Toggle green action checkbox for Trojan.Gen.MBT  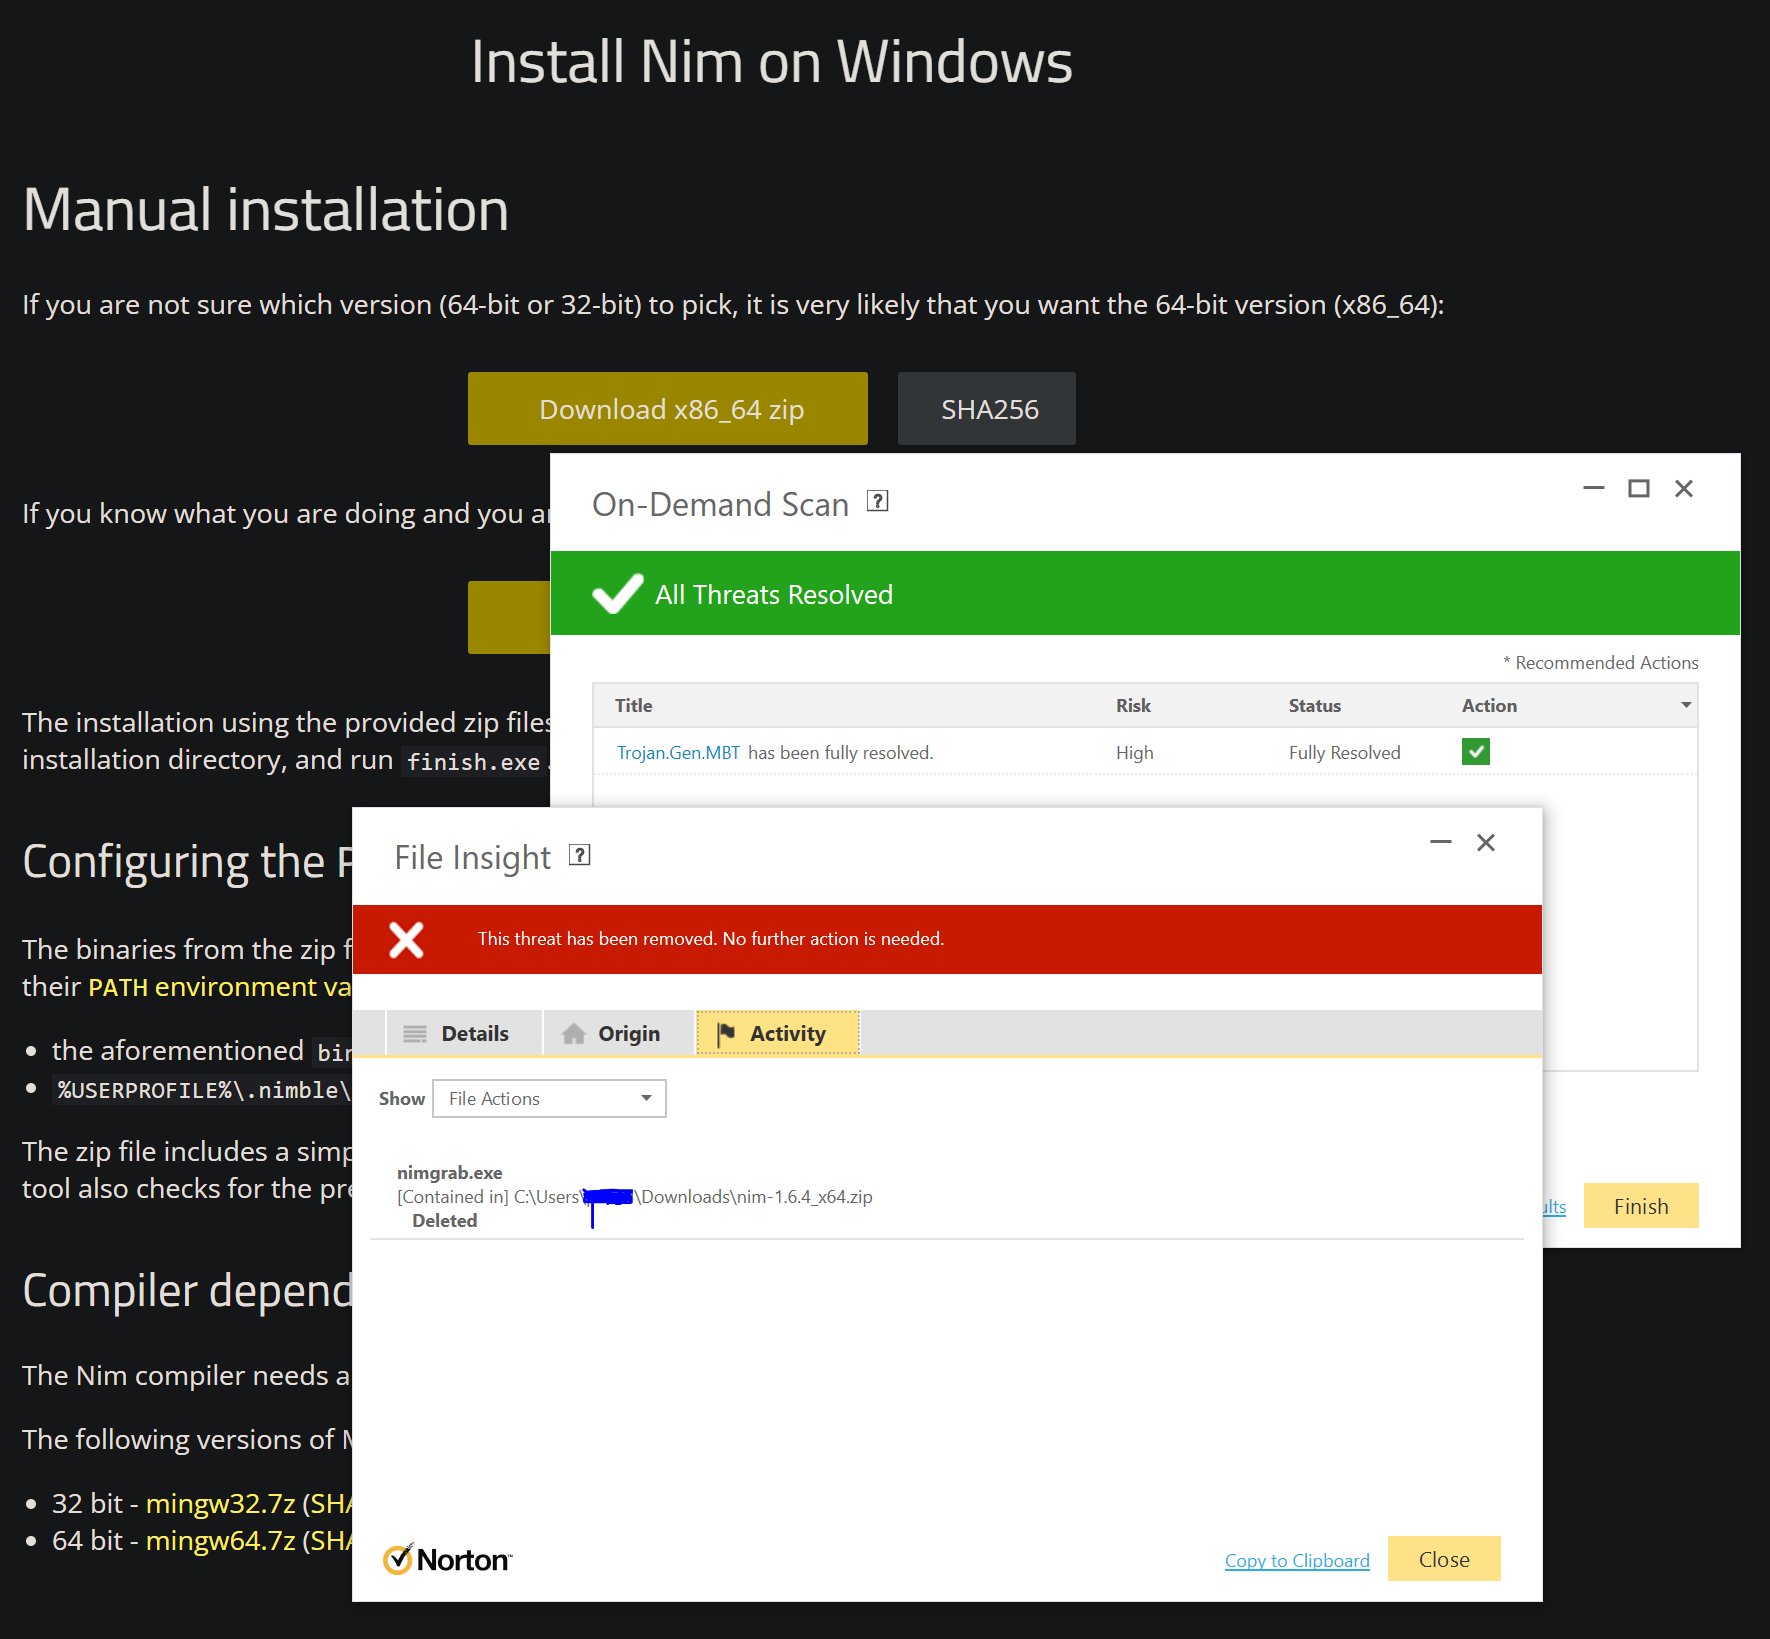(1475, 752)
